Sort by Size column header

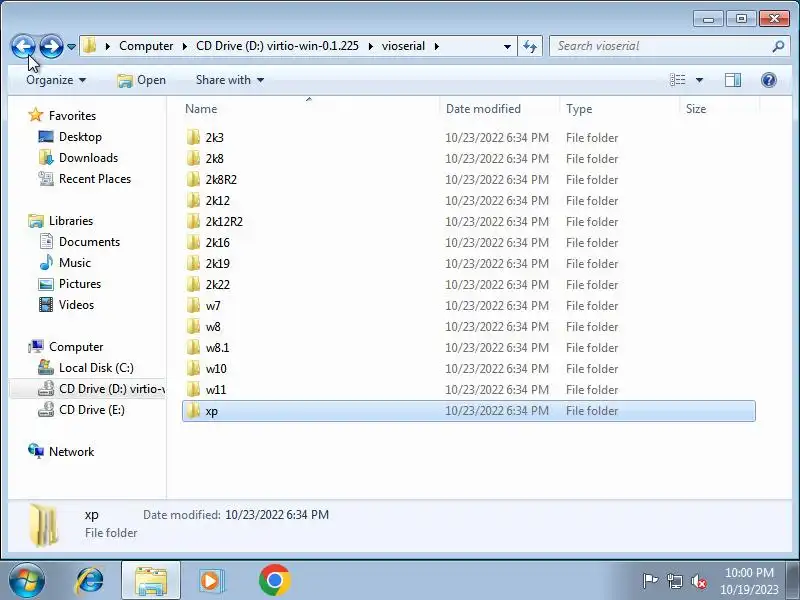pyautogui.click(x=696, y=109)
